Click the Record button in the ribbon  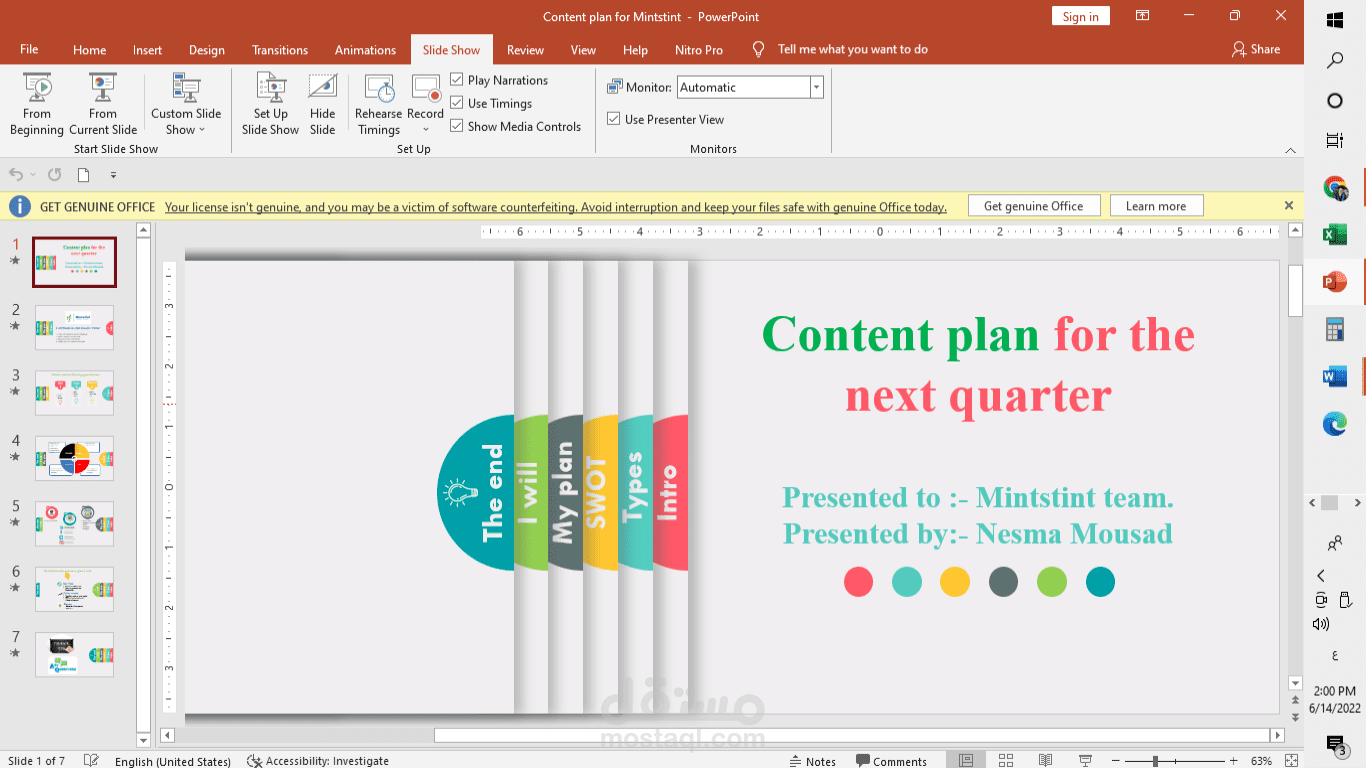point(425,96)
